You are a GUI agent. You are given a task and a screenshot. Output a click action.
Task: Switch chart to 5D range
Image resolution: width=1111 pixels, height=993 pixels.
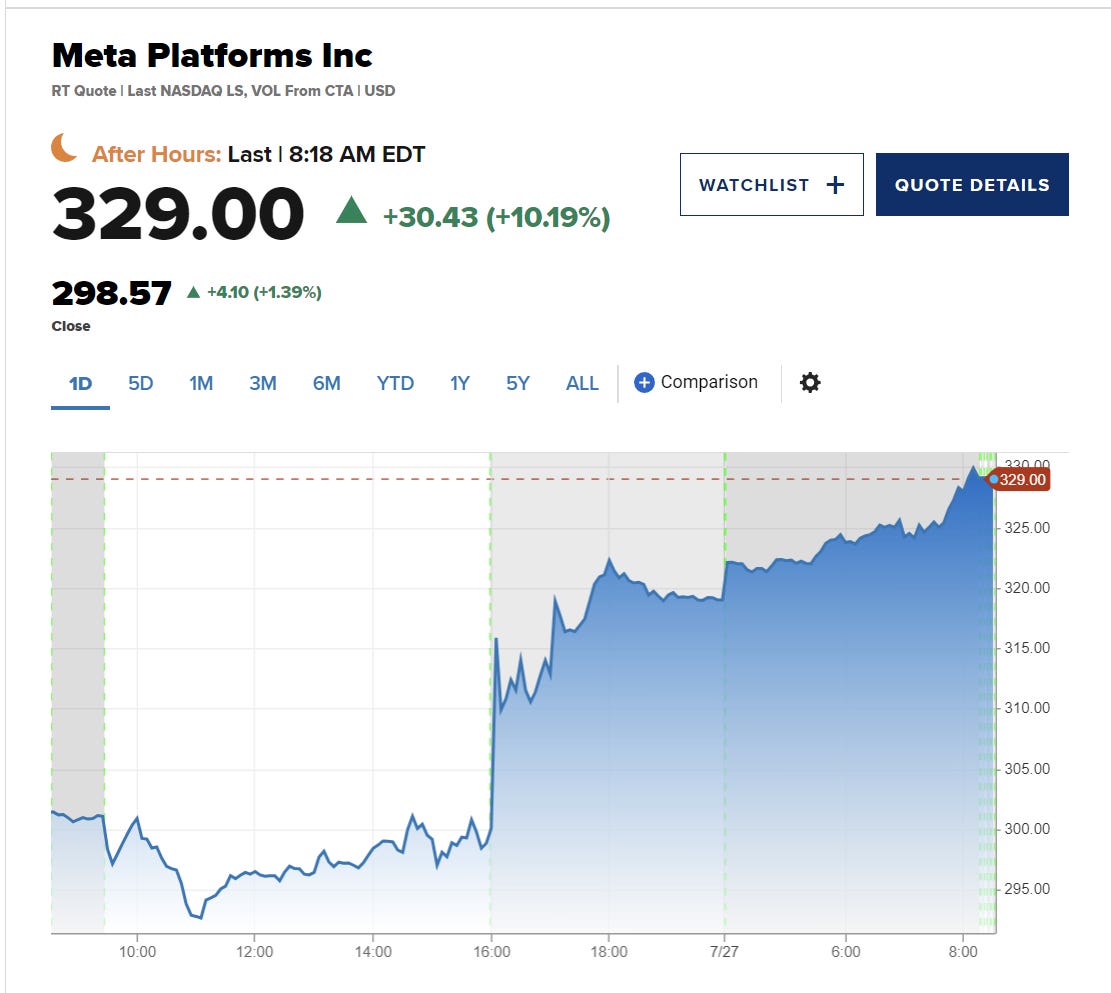141,383
